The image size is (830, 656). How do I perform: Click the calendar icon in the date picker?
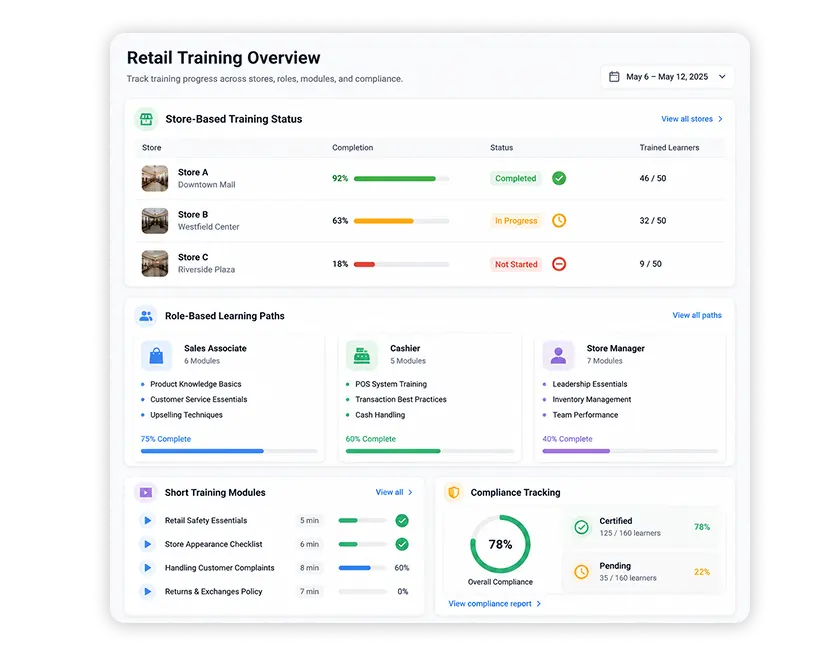coord(614,77)
